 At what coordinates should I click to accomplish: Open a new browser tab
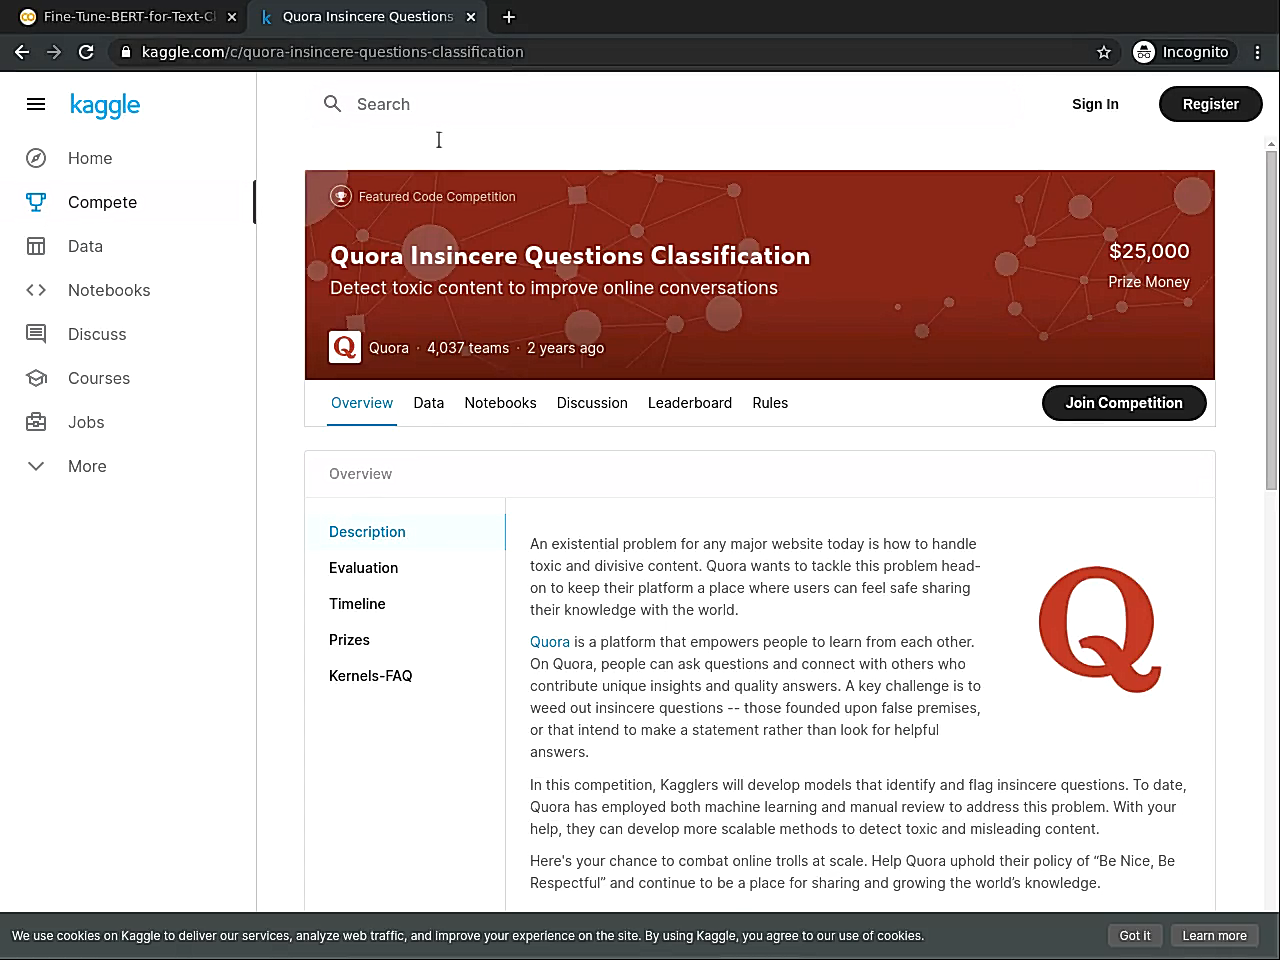509,17
